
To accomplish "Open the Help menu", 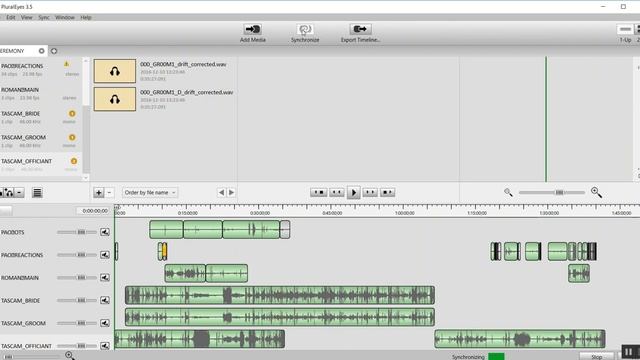I will pos(86,18).
